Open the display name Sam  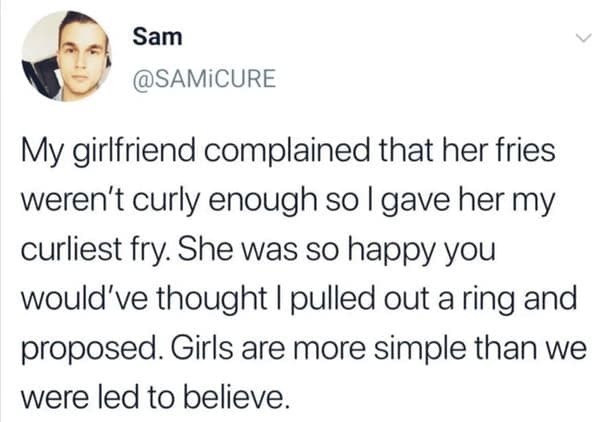(157, 37)
